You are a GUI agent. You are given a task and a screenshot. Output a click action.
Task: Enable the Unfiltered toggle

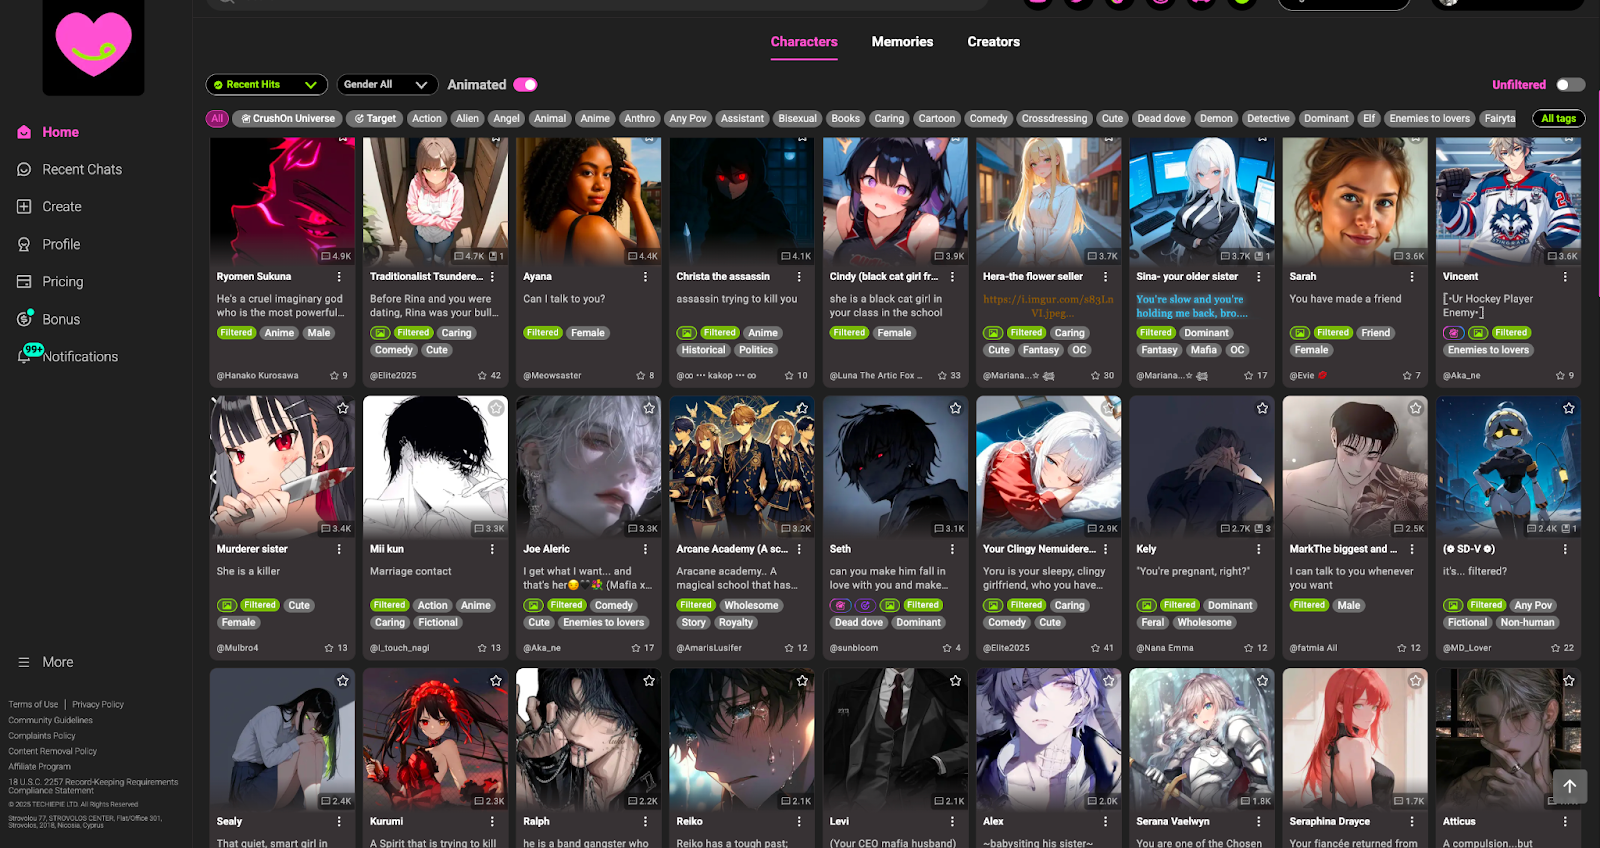(x=1570, y=85)
